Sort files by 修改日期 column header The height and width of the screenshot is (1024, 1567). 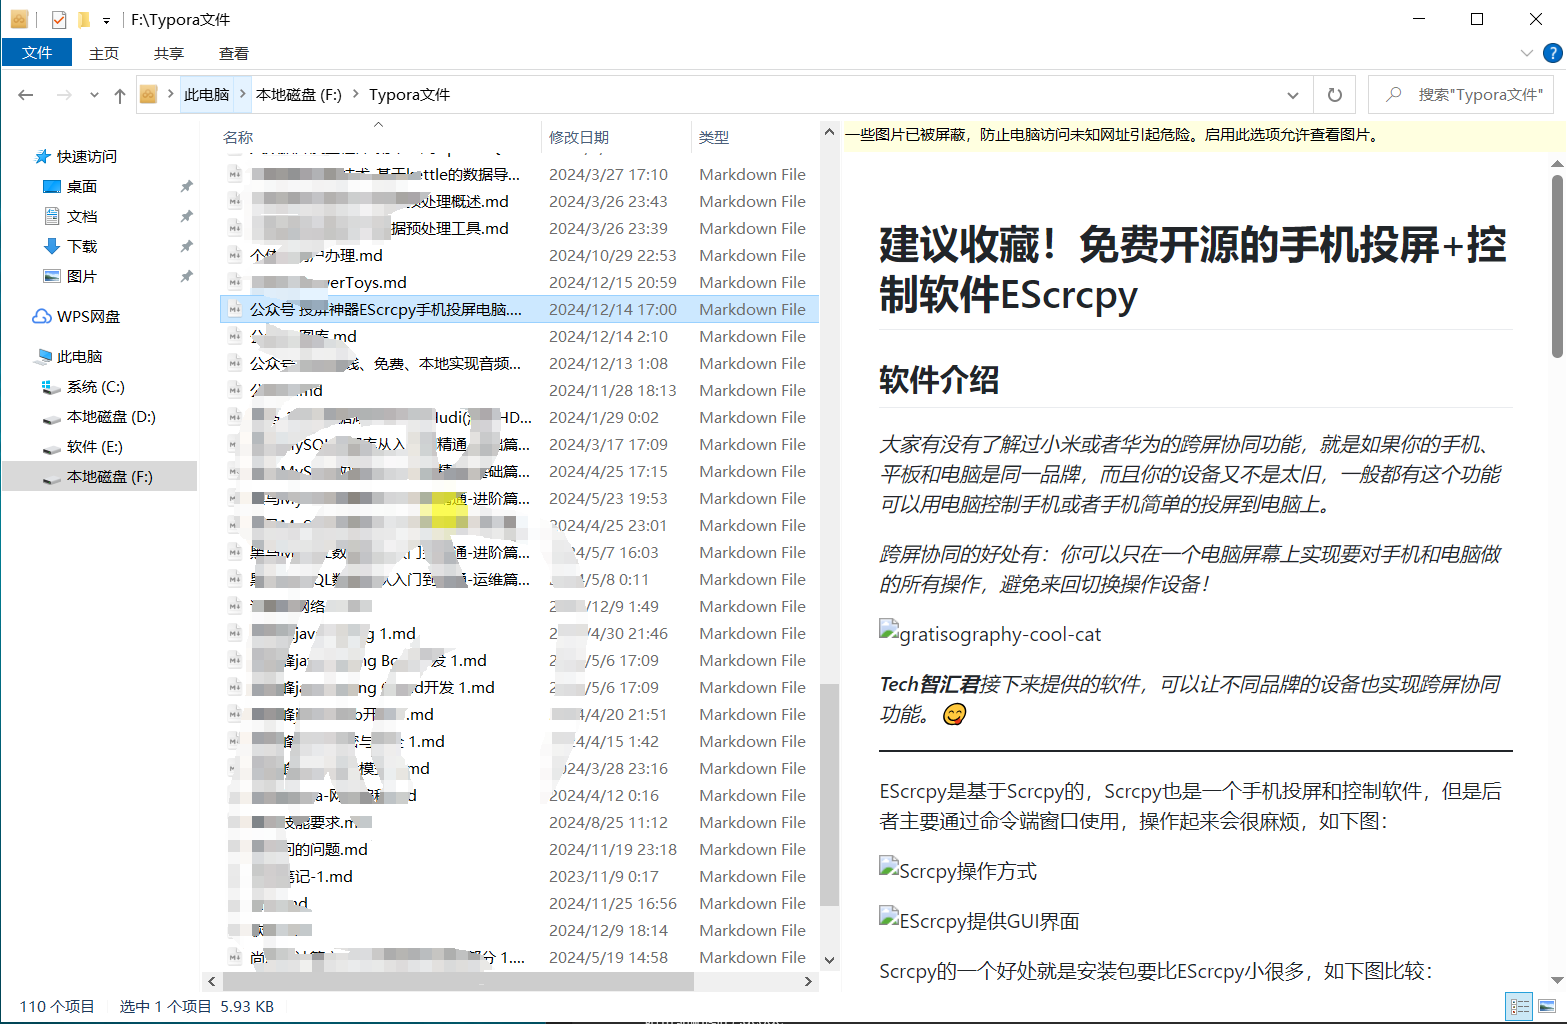click(616, 138)
